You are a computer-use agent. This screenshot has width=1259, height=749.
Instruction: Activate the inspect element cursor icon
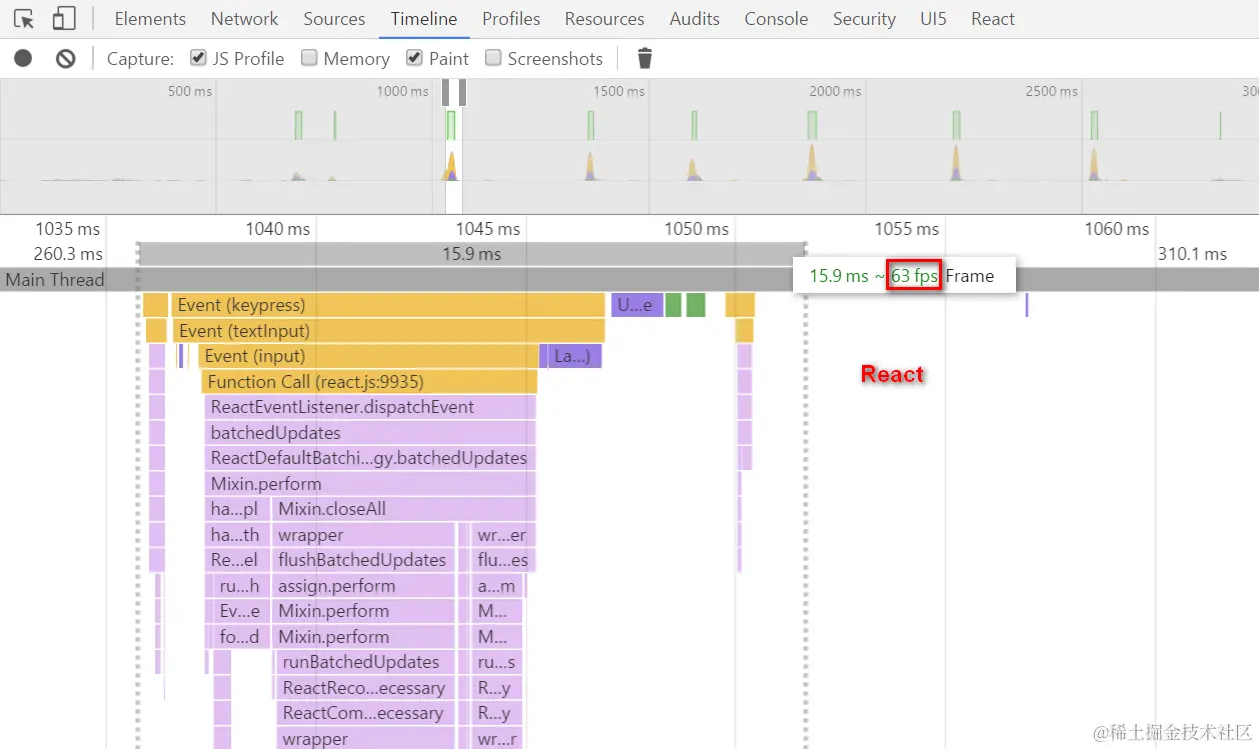click(24, 19)
